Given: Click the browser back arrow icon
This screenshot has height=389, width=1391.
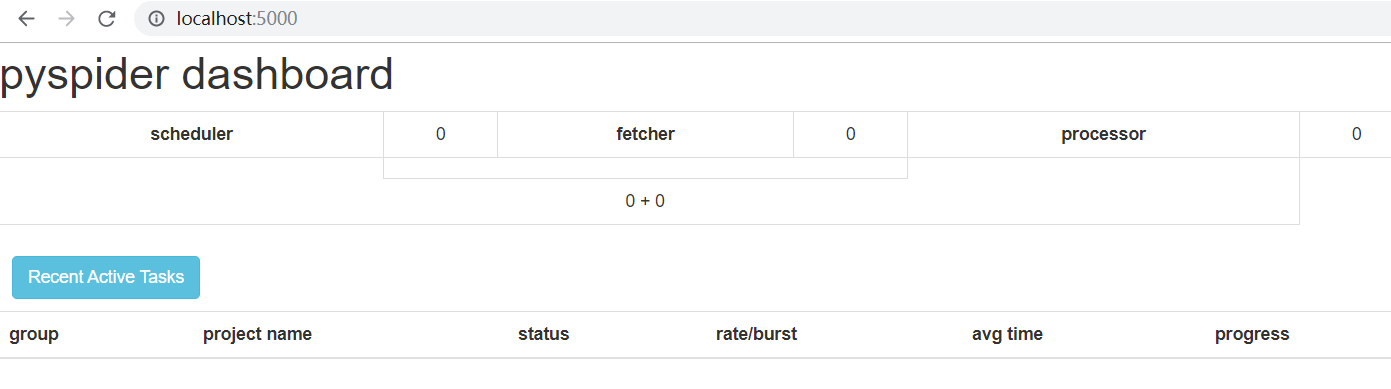Looking at the screenshot, I should point(27,18).
